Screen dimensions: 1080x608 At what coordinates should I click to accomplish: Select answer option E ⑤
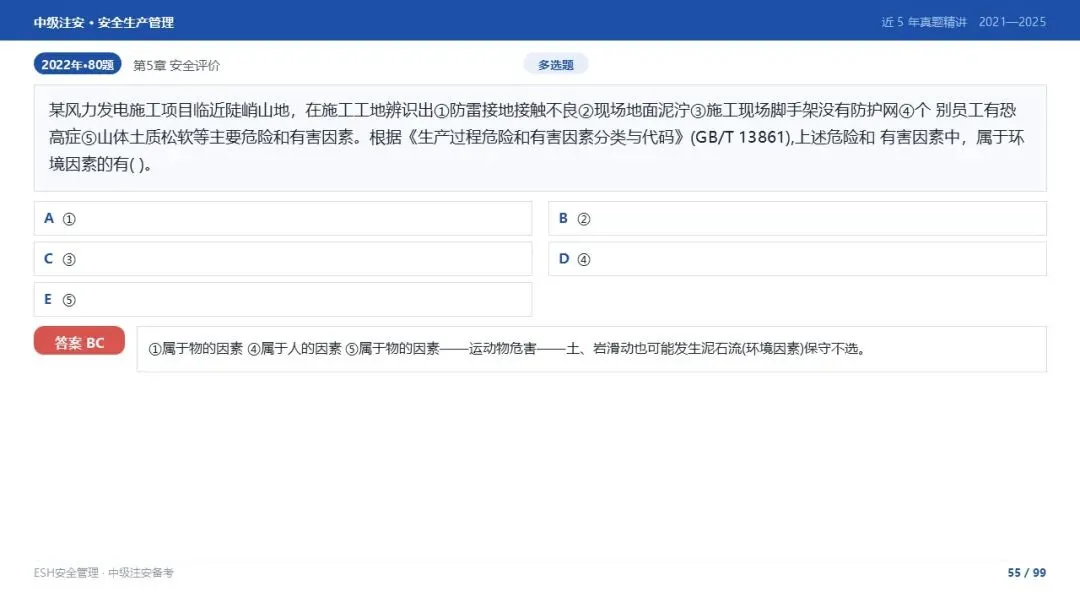pyautogui.click(x=283, y=300)
